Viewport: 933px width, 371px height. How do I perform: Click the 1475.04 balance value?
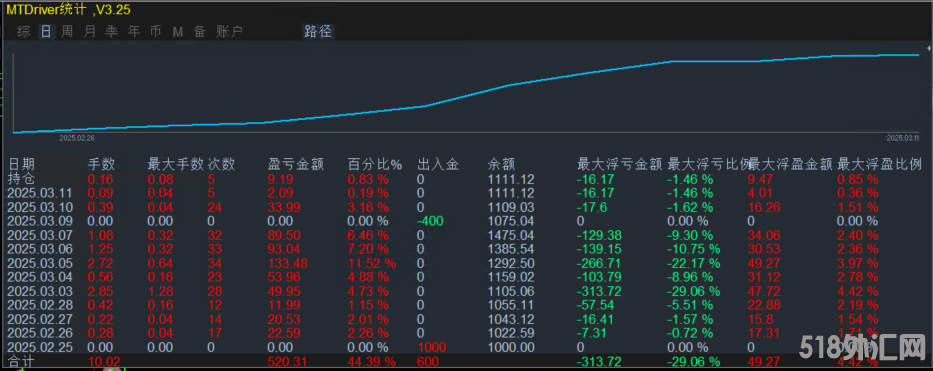tap(511, 235)
